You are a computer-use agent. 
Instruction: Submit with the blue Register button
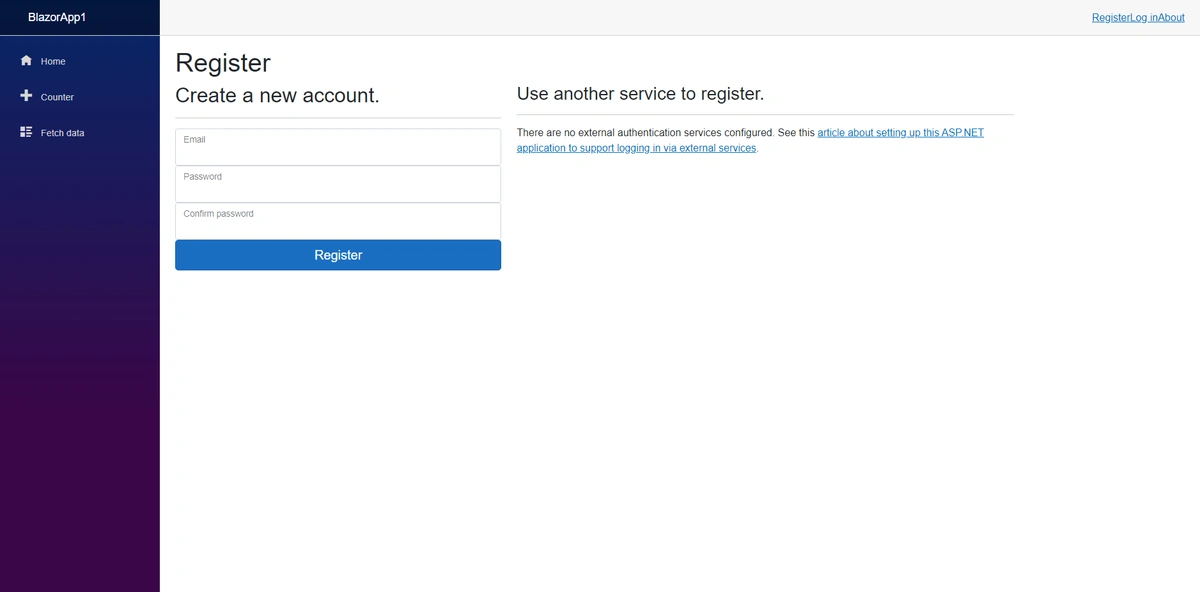point(338,255)
